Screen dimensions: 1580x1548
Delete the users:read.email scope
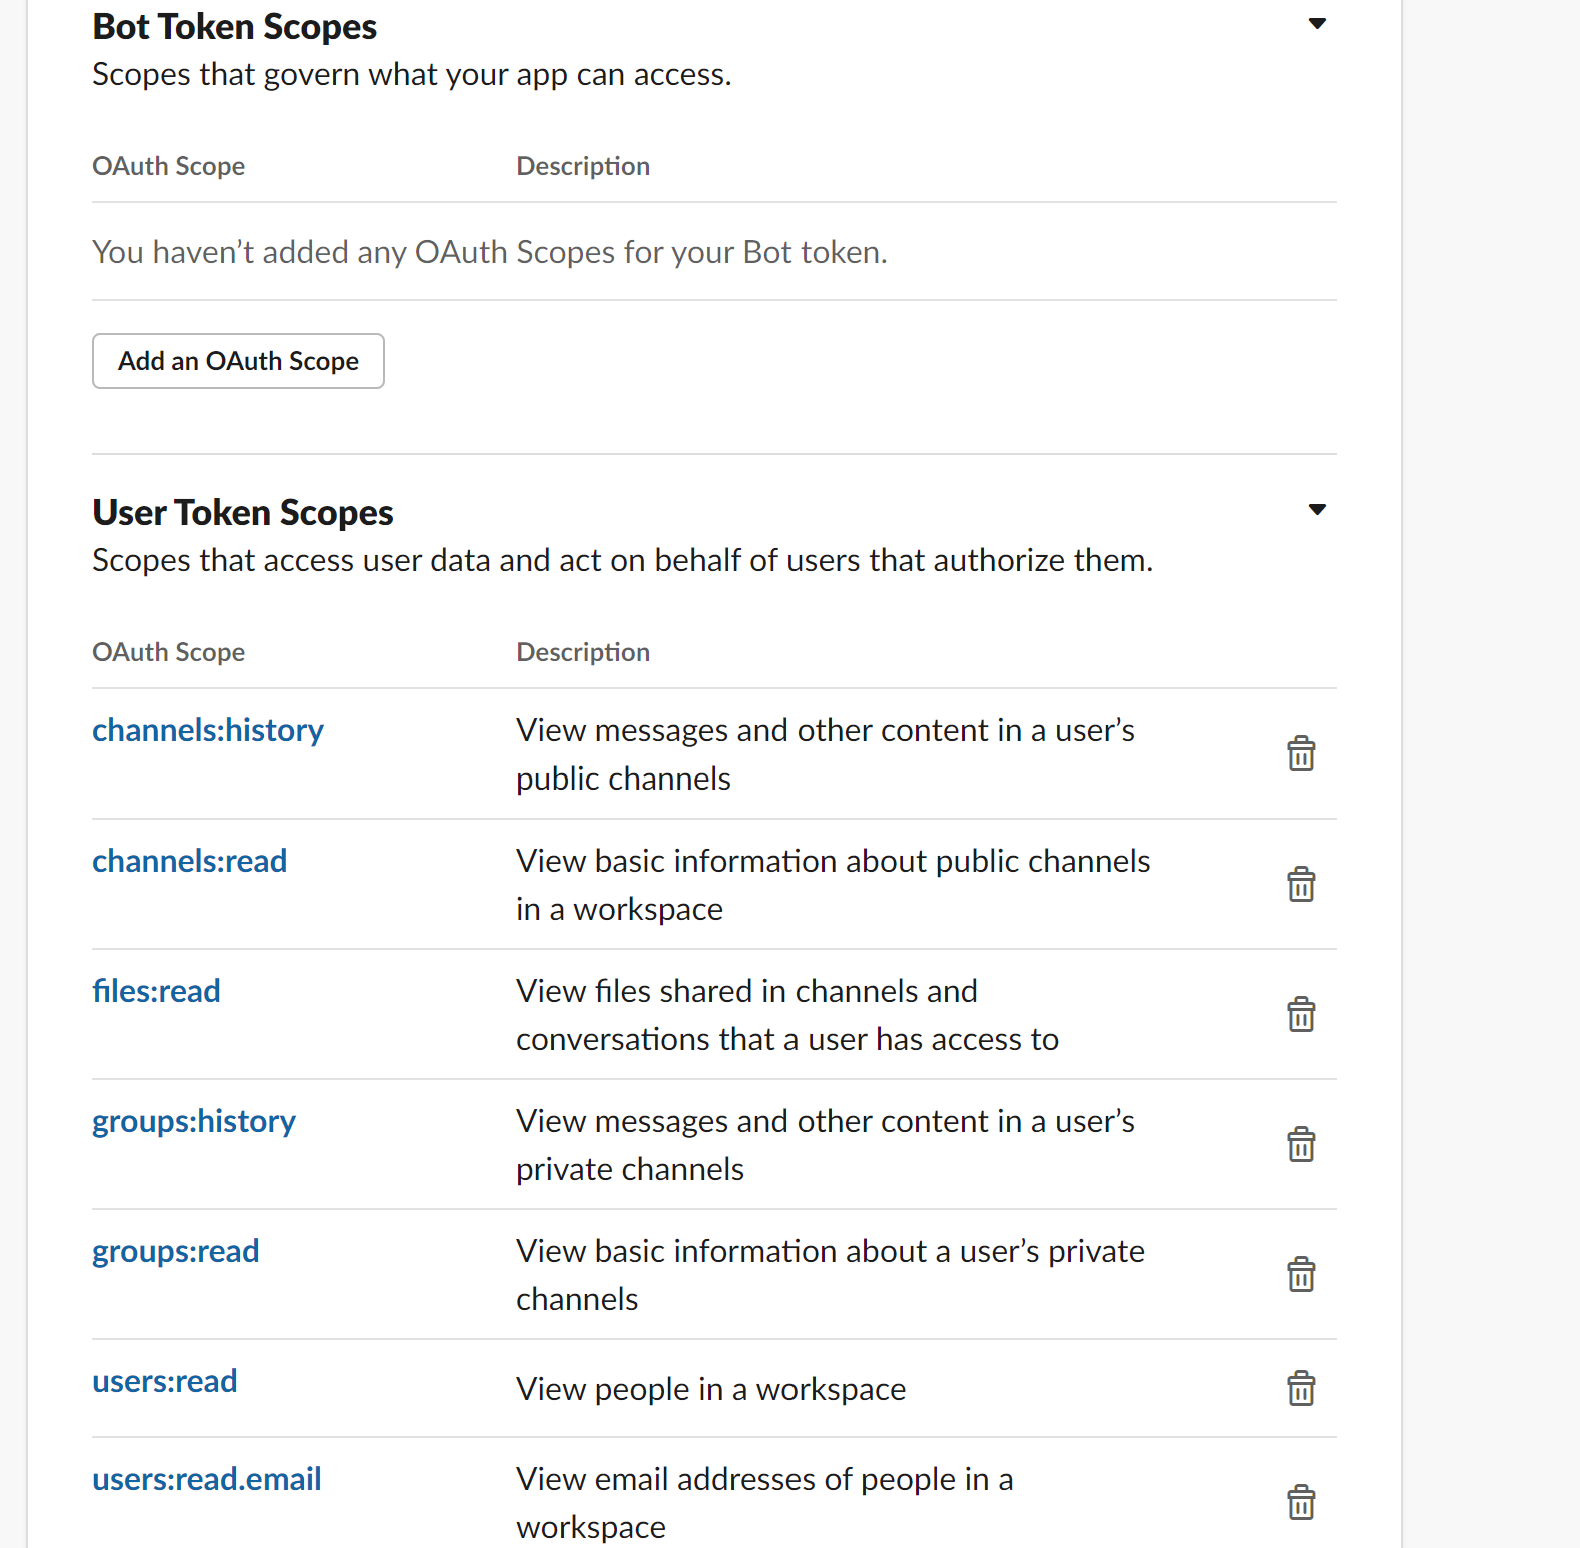1301,1502
